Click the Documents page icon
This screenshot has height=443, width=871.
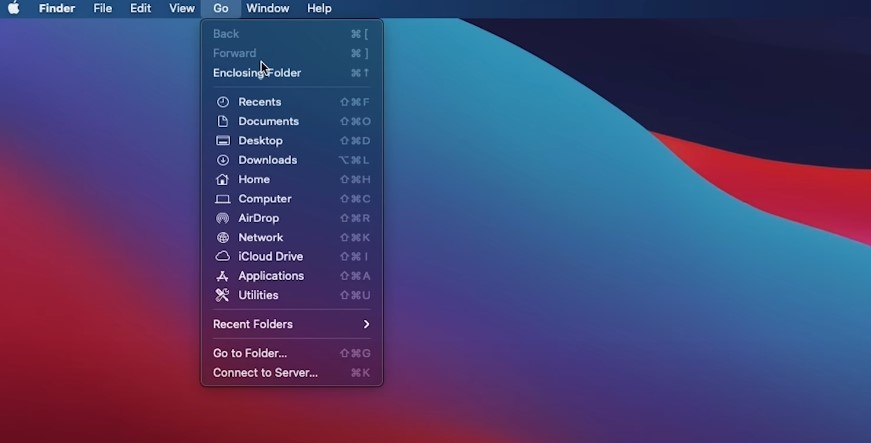(223, 122)
